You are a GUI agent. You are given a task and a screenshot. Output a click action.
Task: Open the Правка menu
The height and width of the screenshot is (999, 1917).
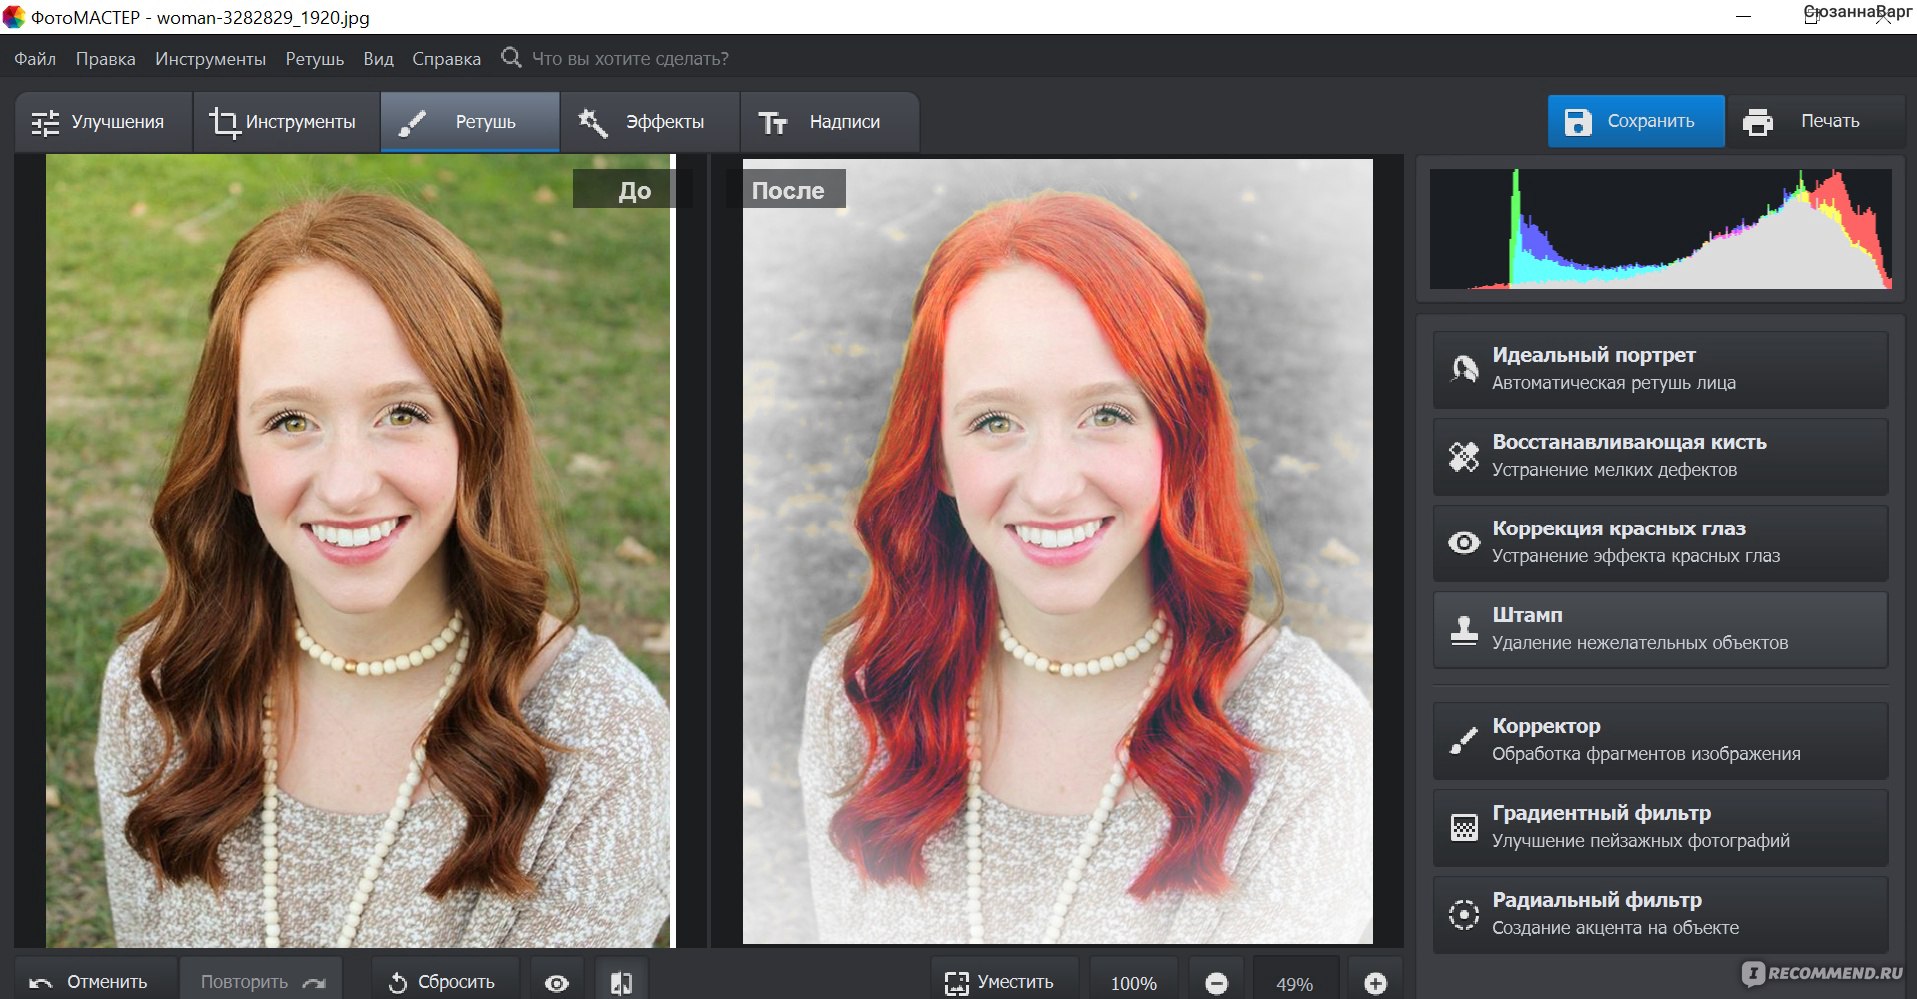click(105, 59)
